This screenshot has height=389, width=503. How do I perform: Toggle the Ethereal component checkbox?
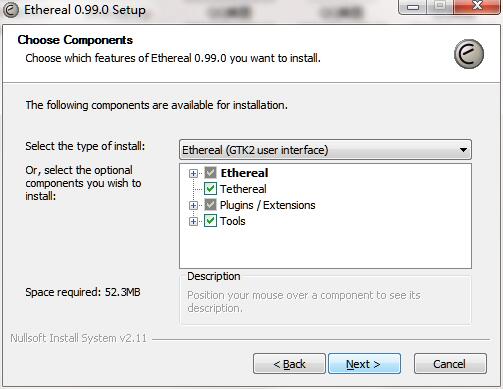tap(210, 173)
